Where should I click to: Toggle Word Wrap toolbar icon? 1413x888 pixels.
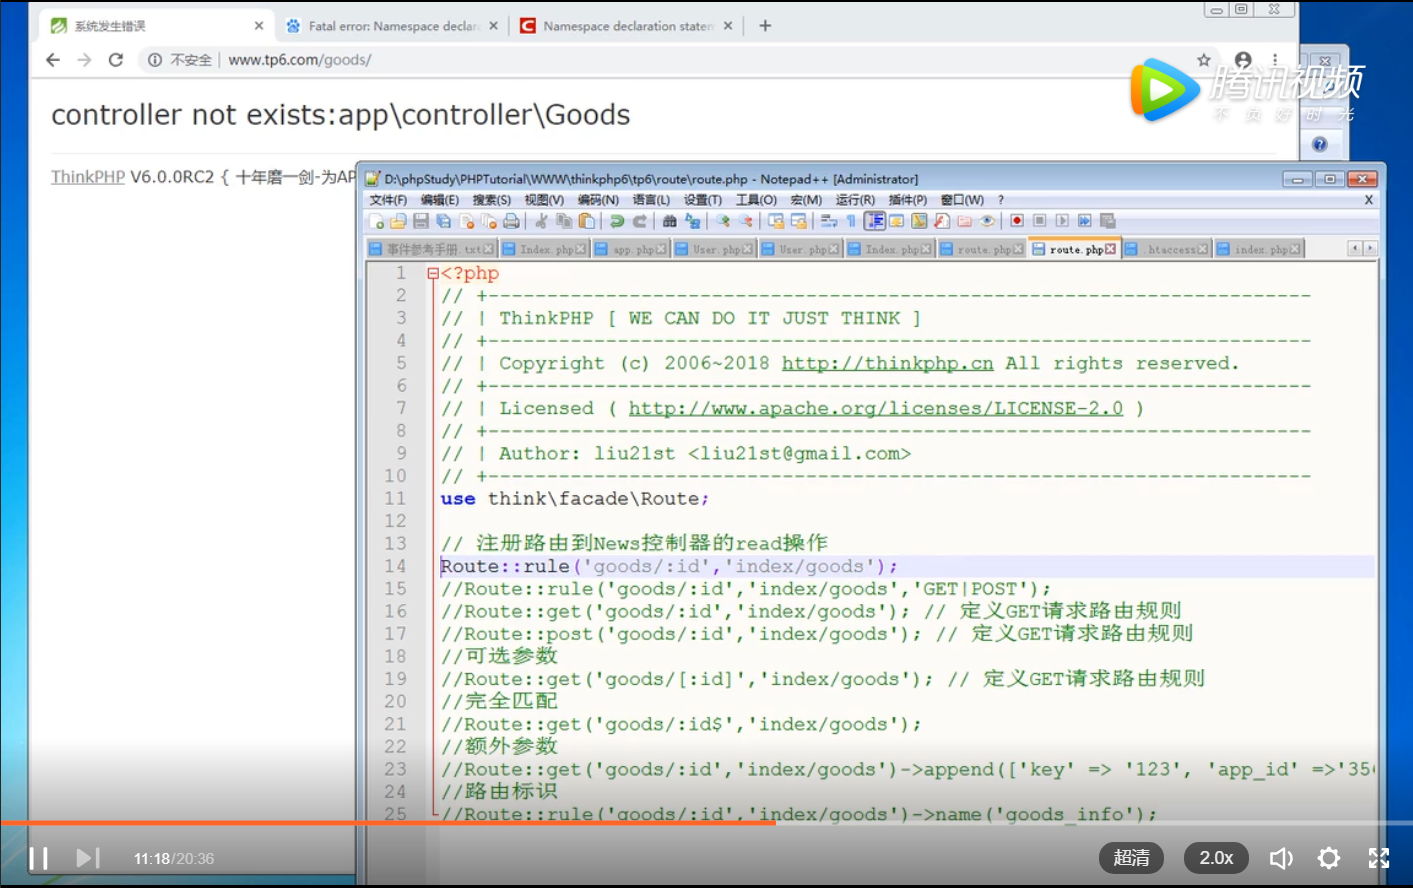click(829, 221)
